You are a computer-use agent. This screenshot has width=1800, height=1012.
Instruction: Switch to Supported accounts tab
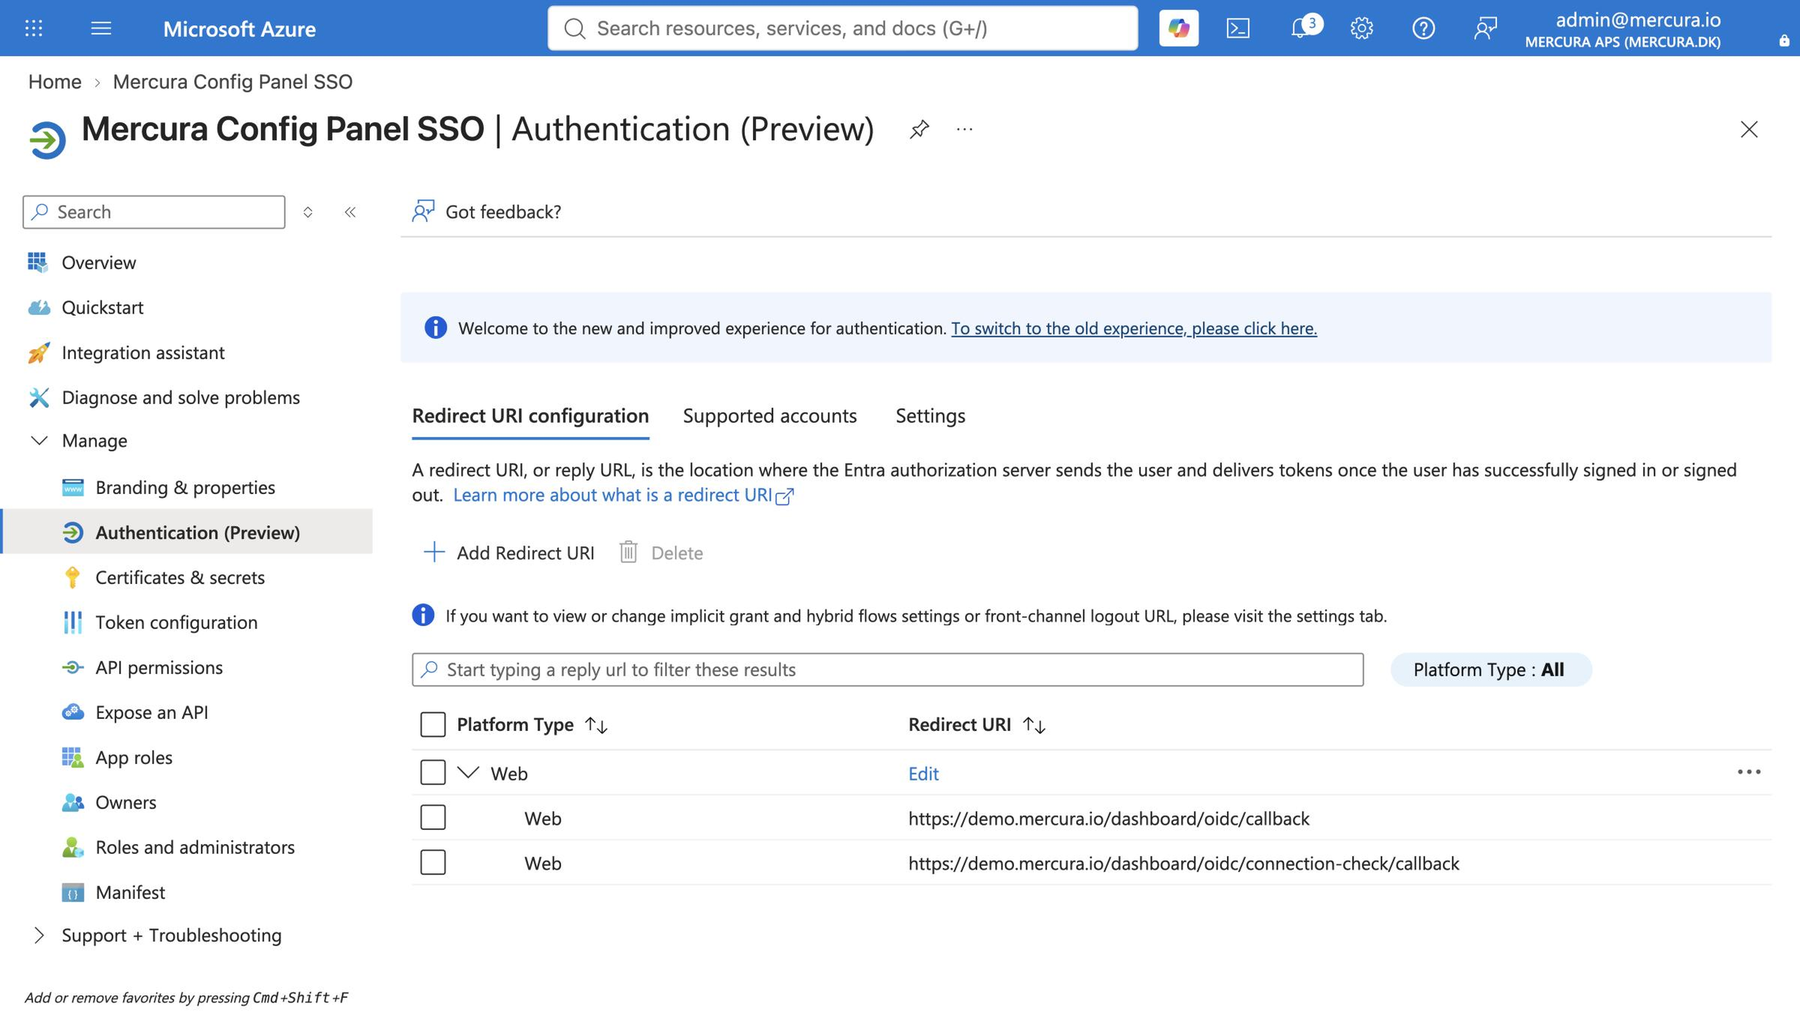(x=769, y=415)
